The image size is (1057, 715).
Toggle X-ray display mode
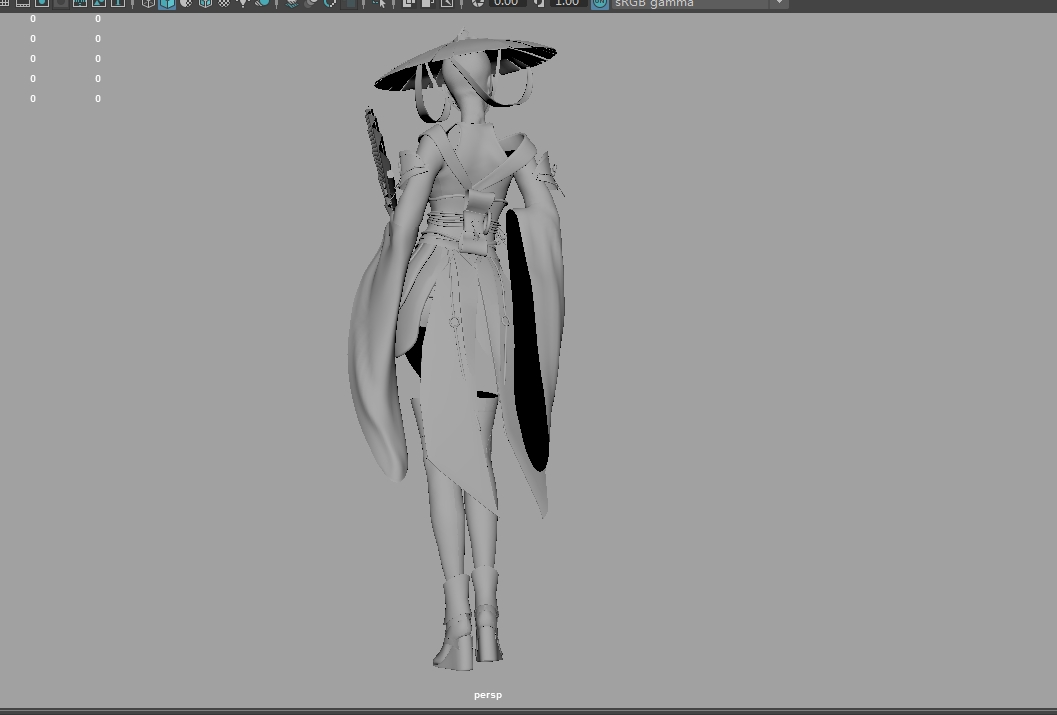(x=409, y=4)
